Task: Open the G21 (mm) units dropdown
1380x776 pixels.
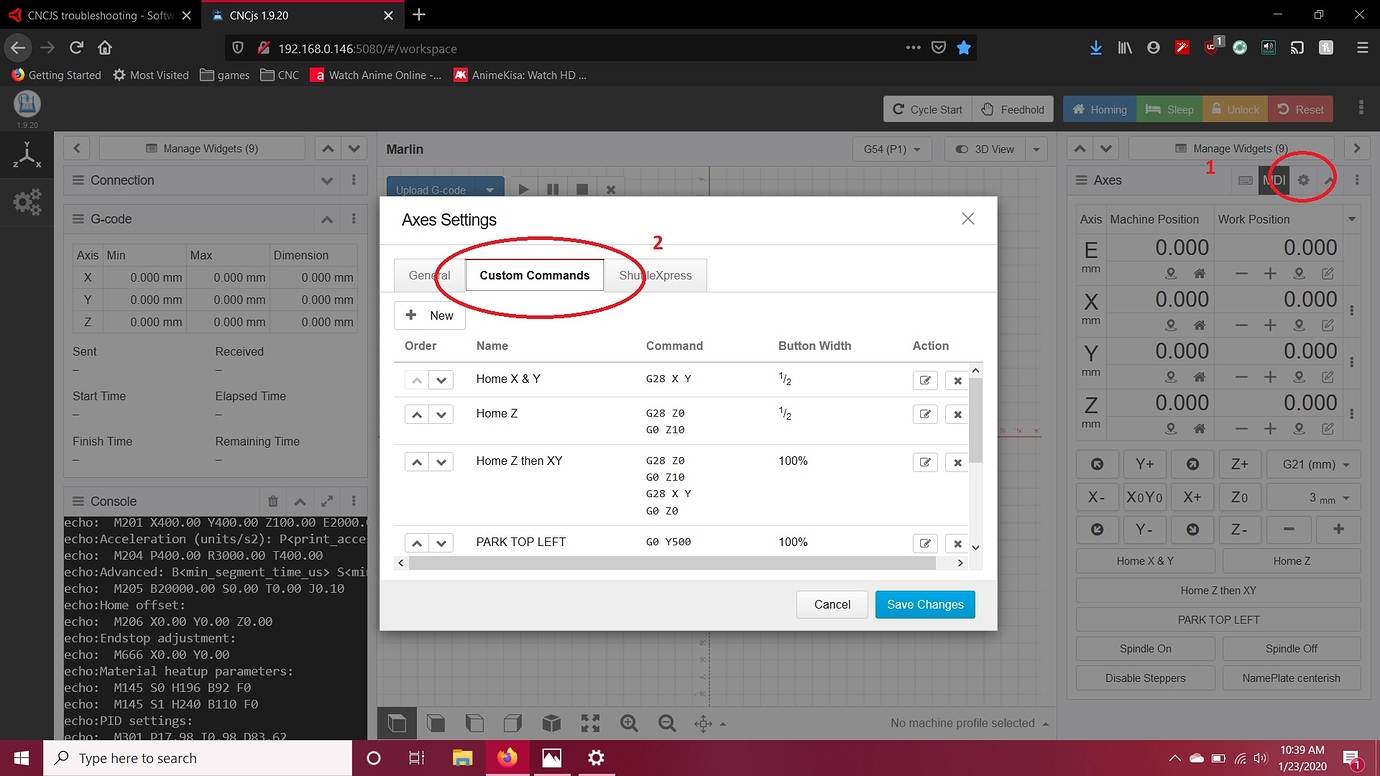Action: (x=1313, y=464)
